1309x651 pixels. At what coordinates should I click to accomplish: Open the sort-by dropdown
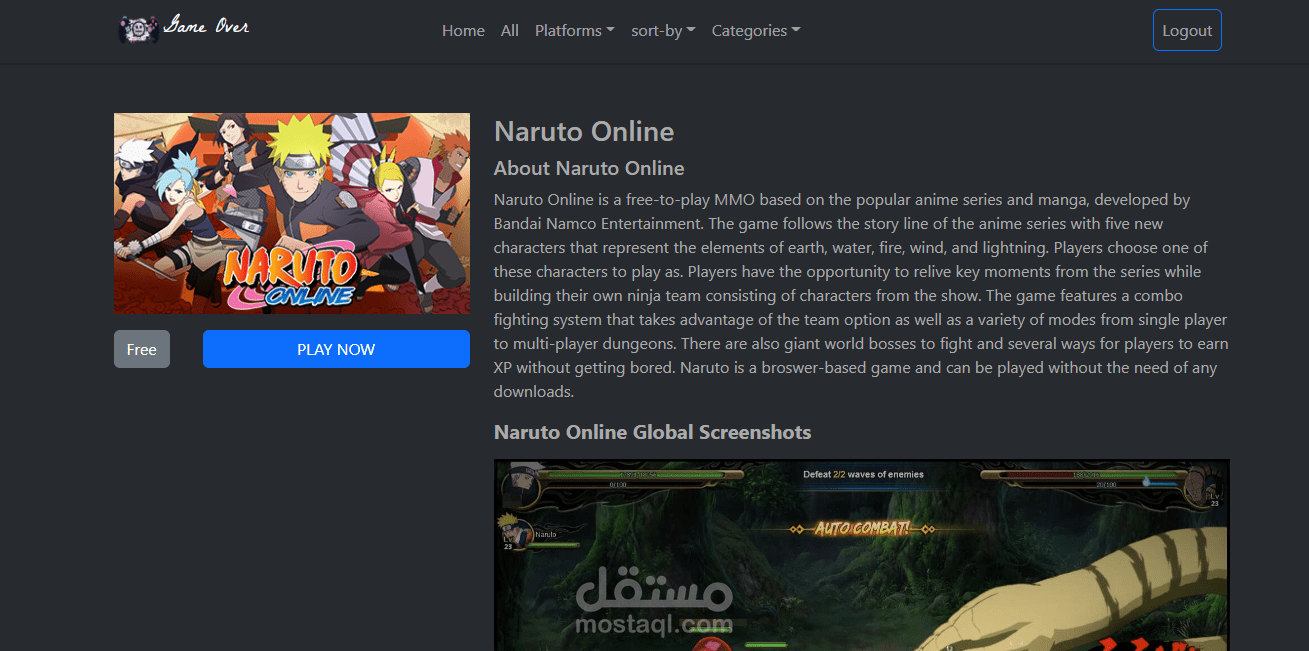tap(663, 31)
